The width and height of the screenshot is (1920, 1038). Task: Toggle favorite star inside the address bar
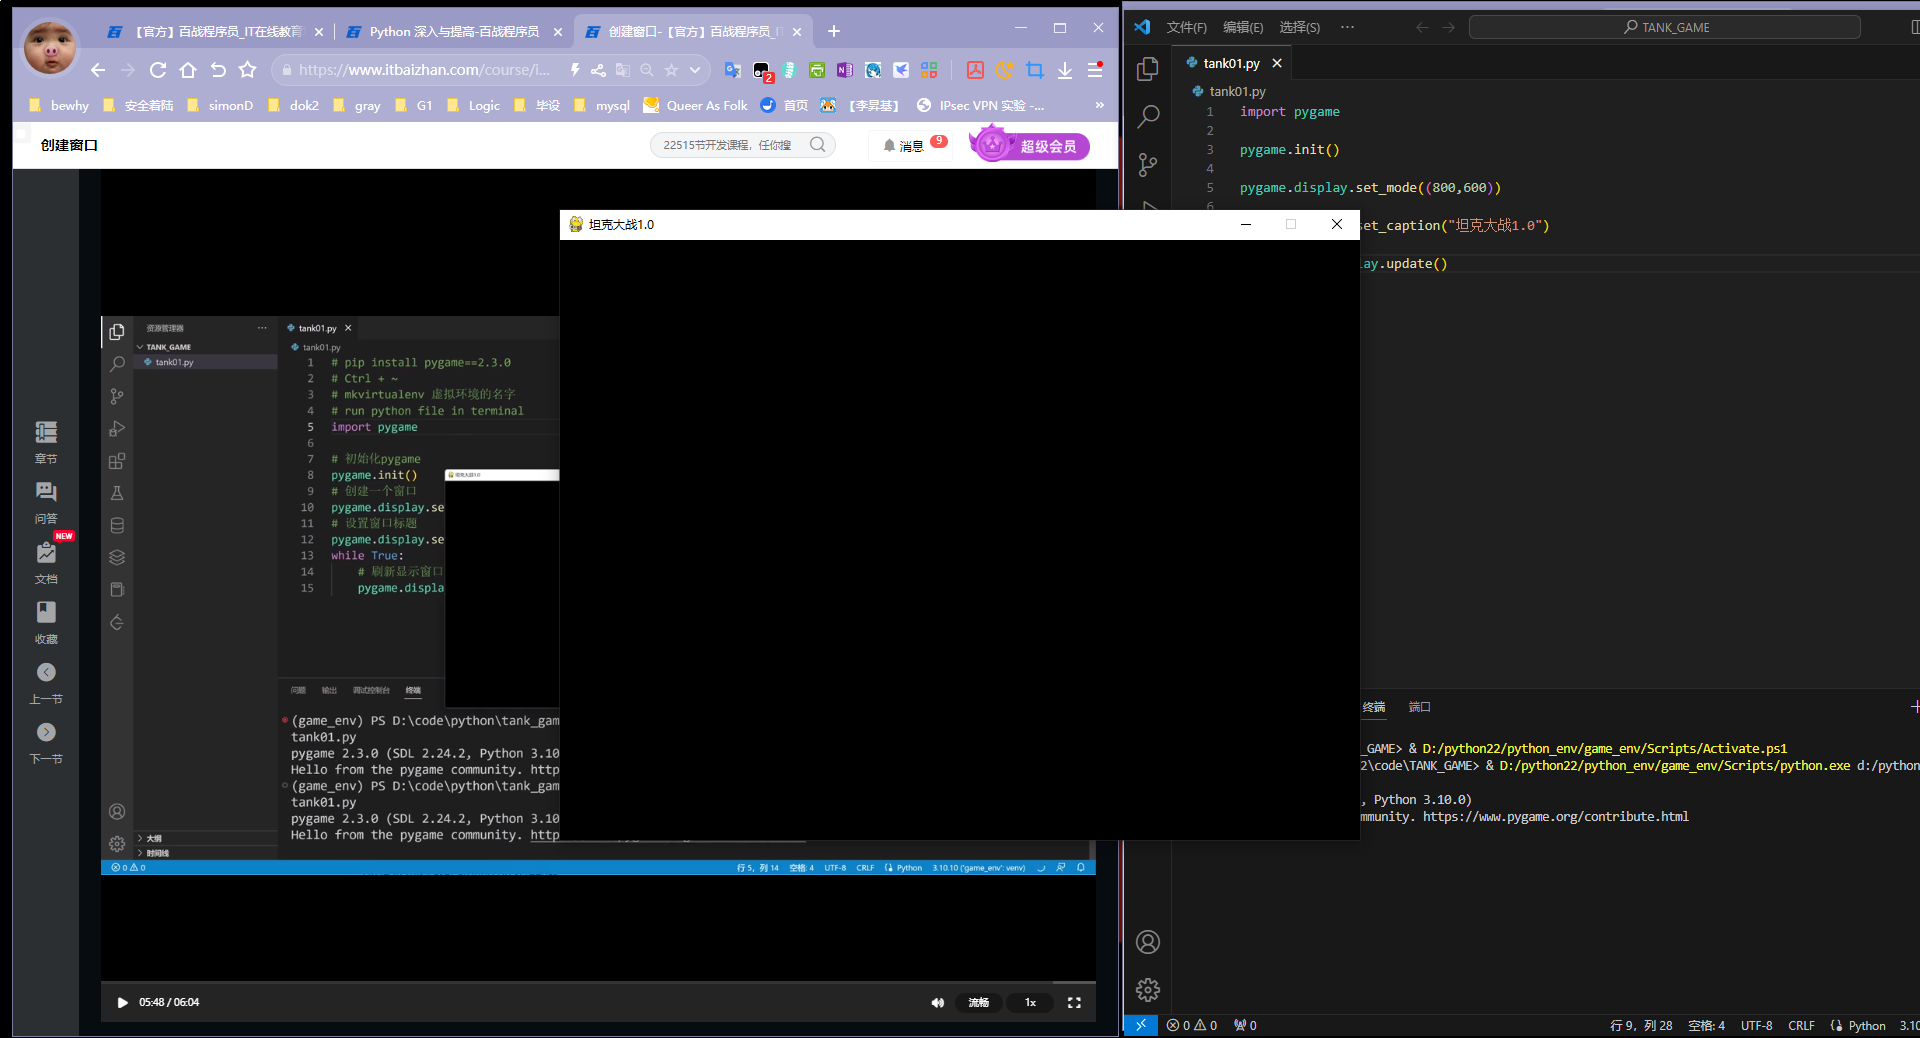671,70
